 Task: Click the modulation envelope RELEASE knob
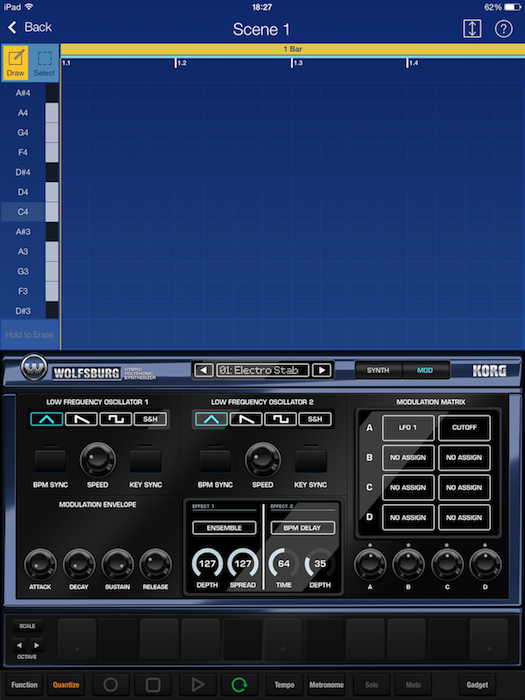(155, 564)
